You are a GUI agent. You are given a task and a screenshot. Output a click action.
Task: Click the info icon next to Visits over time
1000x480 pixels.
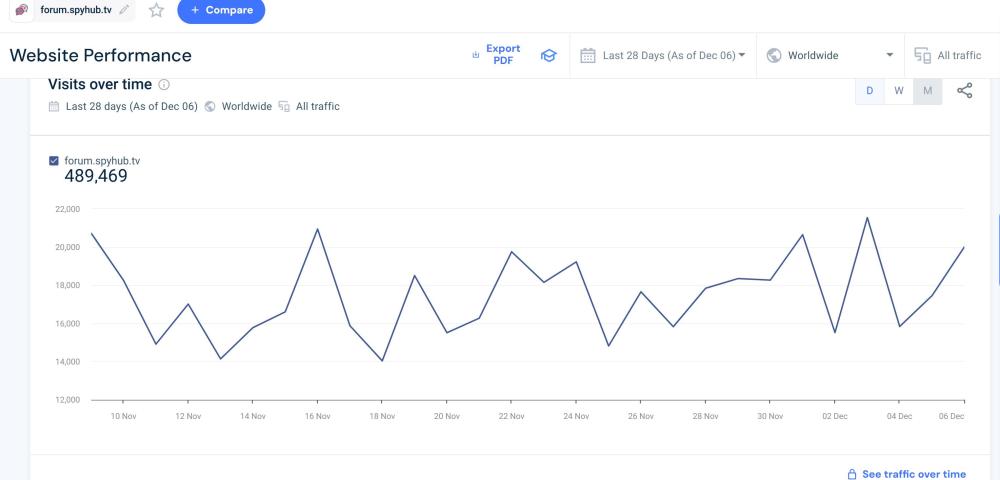(x=164, y=85)
